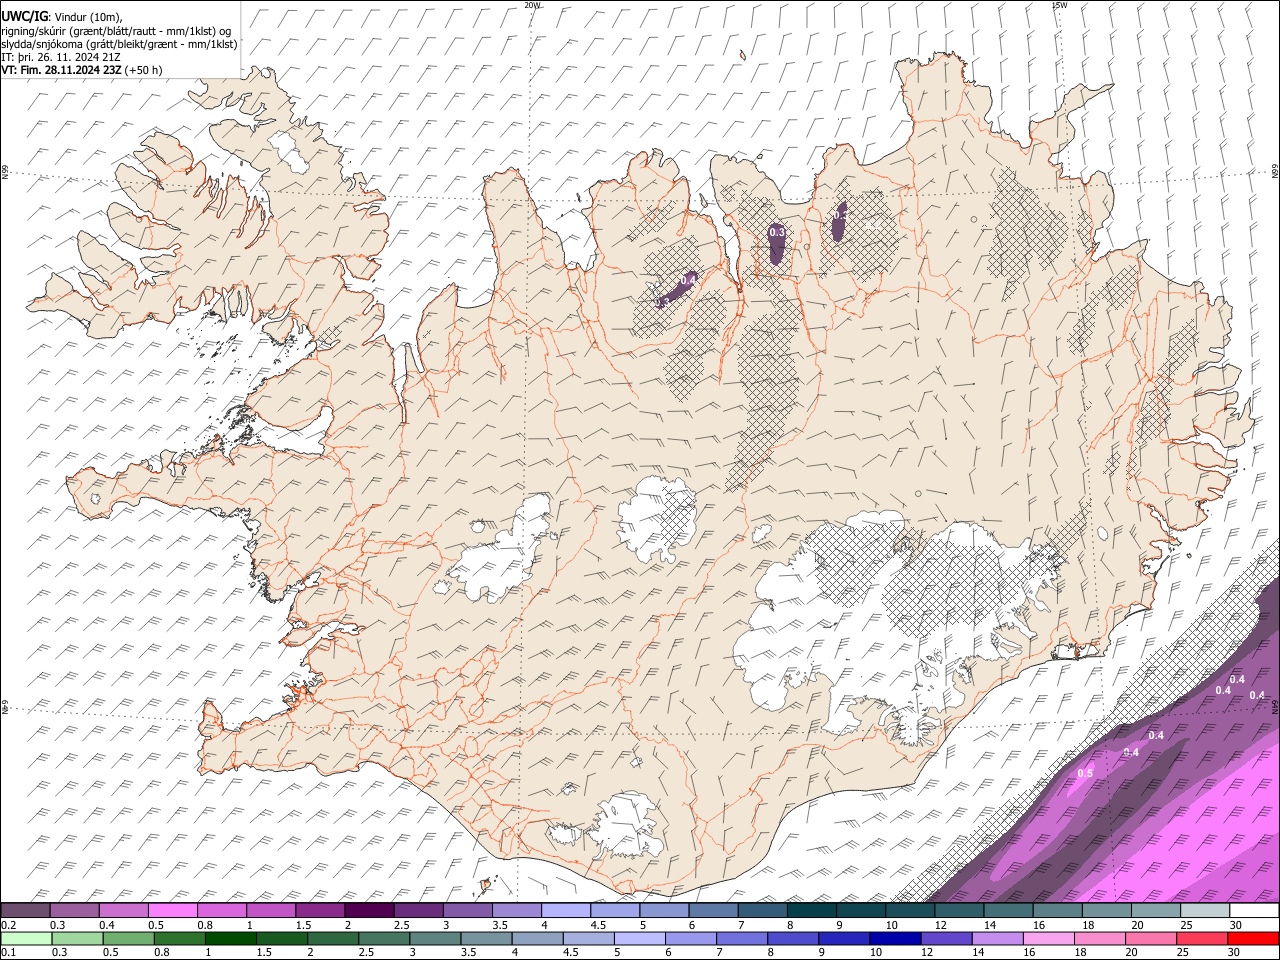Click the '15W' longitude label at top
The width and height of the screenshot is (1280, 960).
tap(1059, 5)
